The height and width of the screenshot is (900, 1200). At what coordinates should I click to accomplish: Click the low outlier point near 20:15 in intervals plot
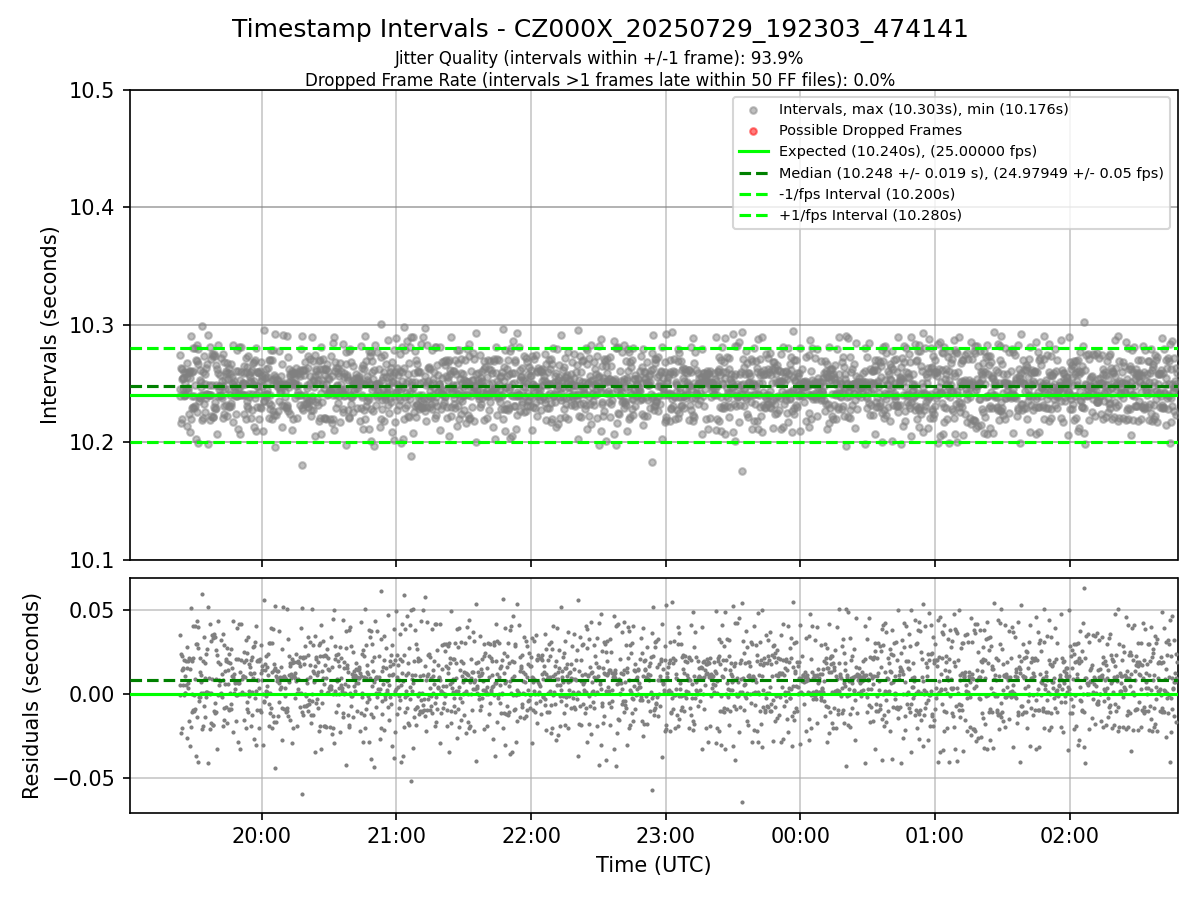point(302,465)
